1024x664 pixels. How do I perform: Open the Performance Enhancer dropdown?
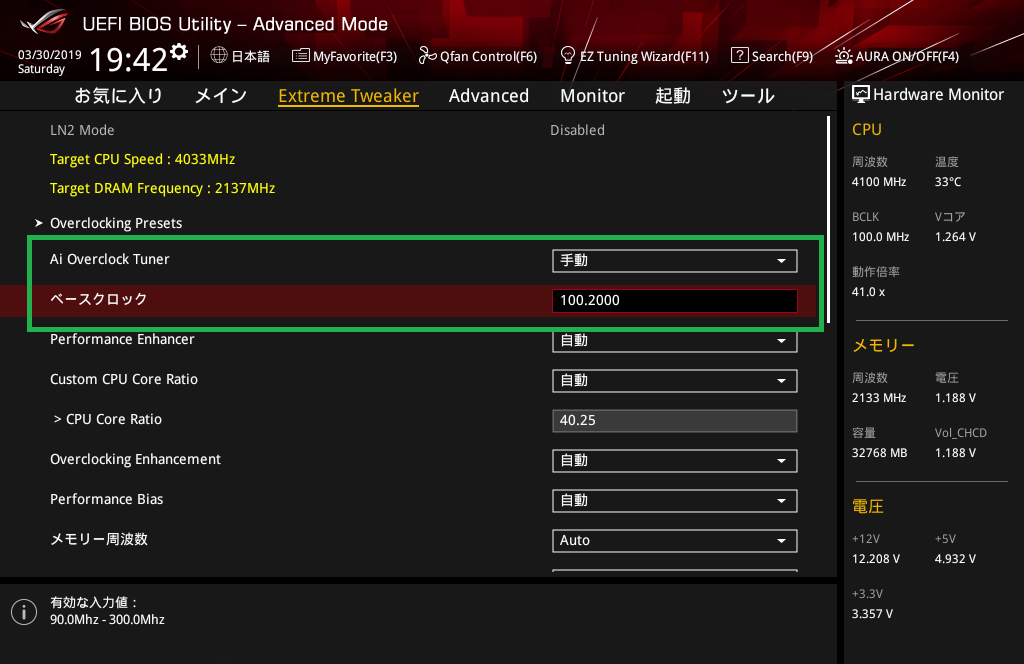click(x=674, y=341)
